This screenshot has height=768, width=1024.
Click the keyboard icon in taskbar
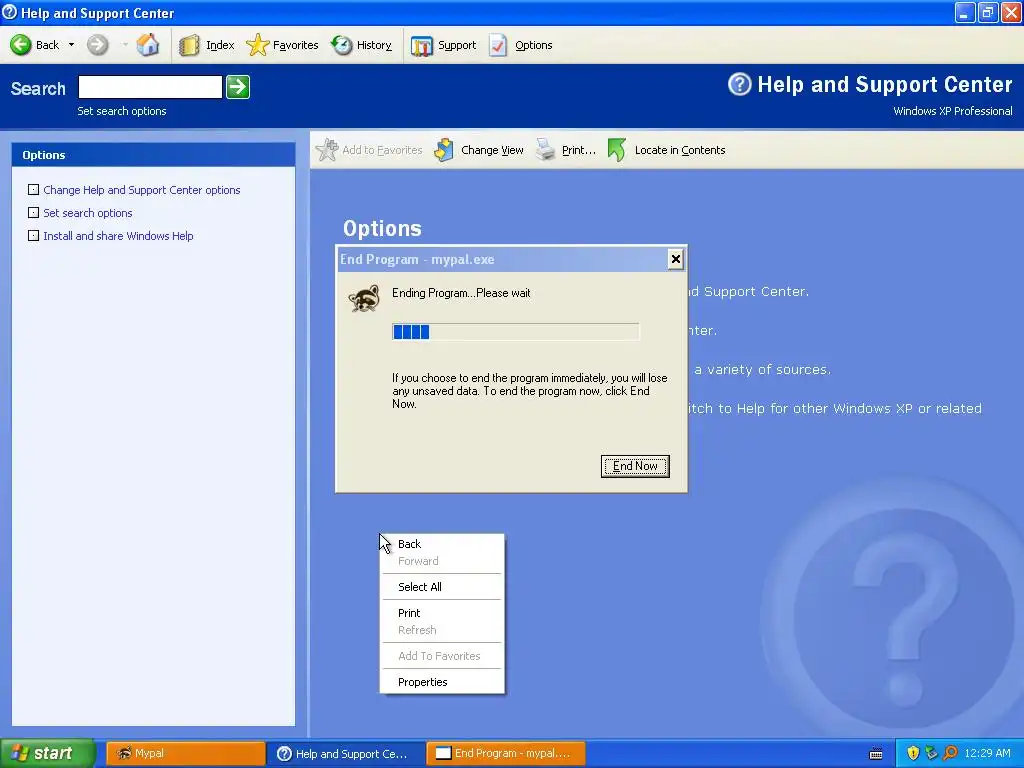pos(876,754)
